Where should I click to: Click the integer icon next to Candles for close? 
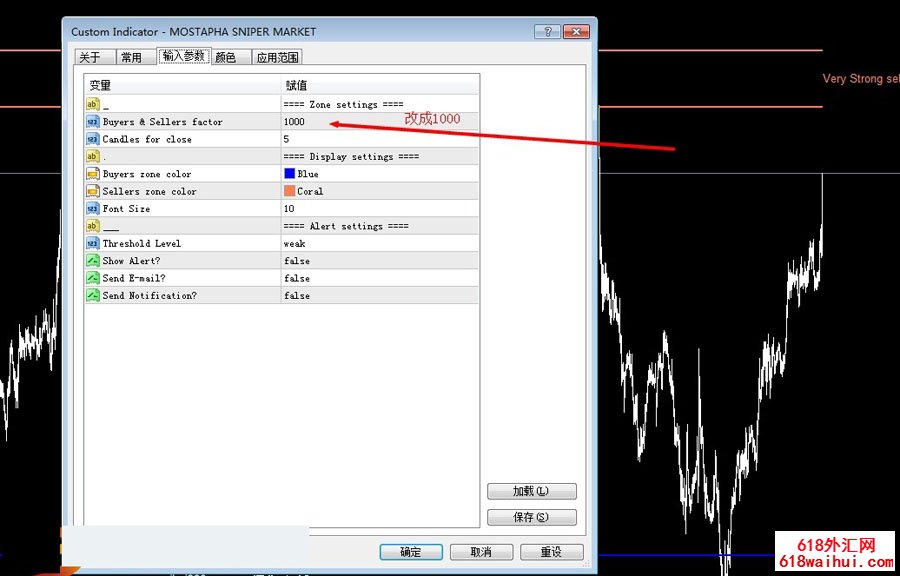click(92, 139)
